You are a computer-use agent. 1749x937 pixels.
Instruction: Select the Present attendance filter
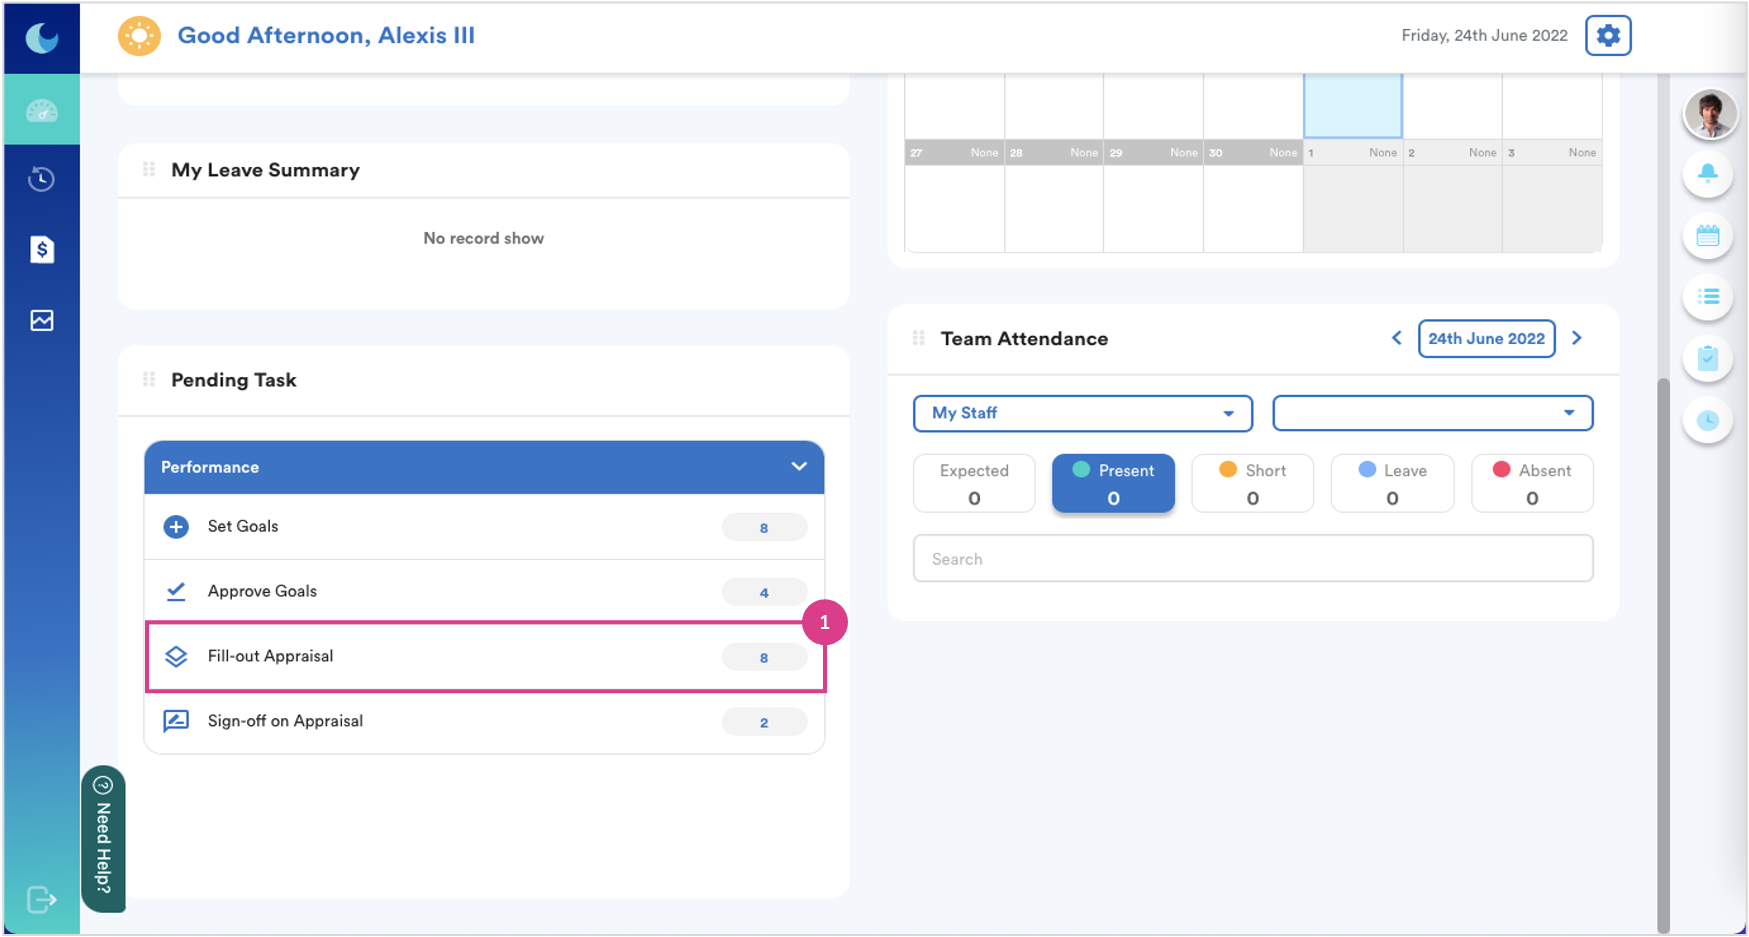1113,483
